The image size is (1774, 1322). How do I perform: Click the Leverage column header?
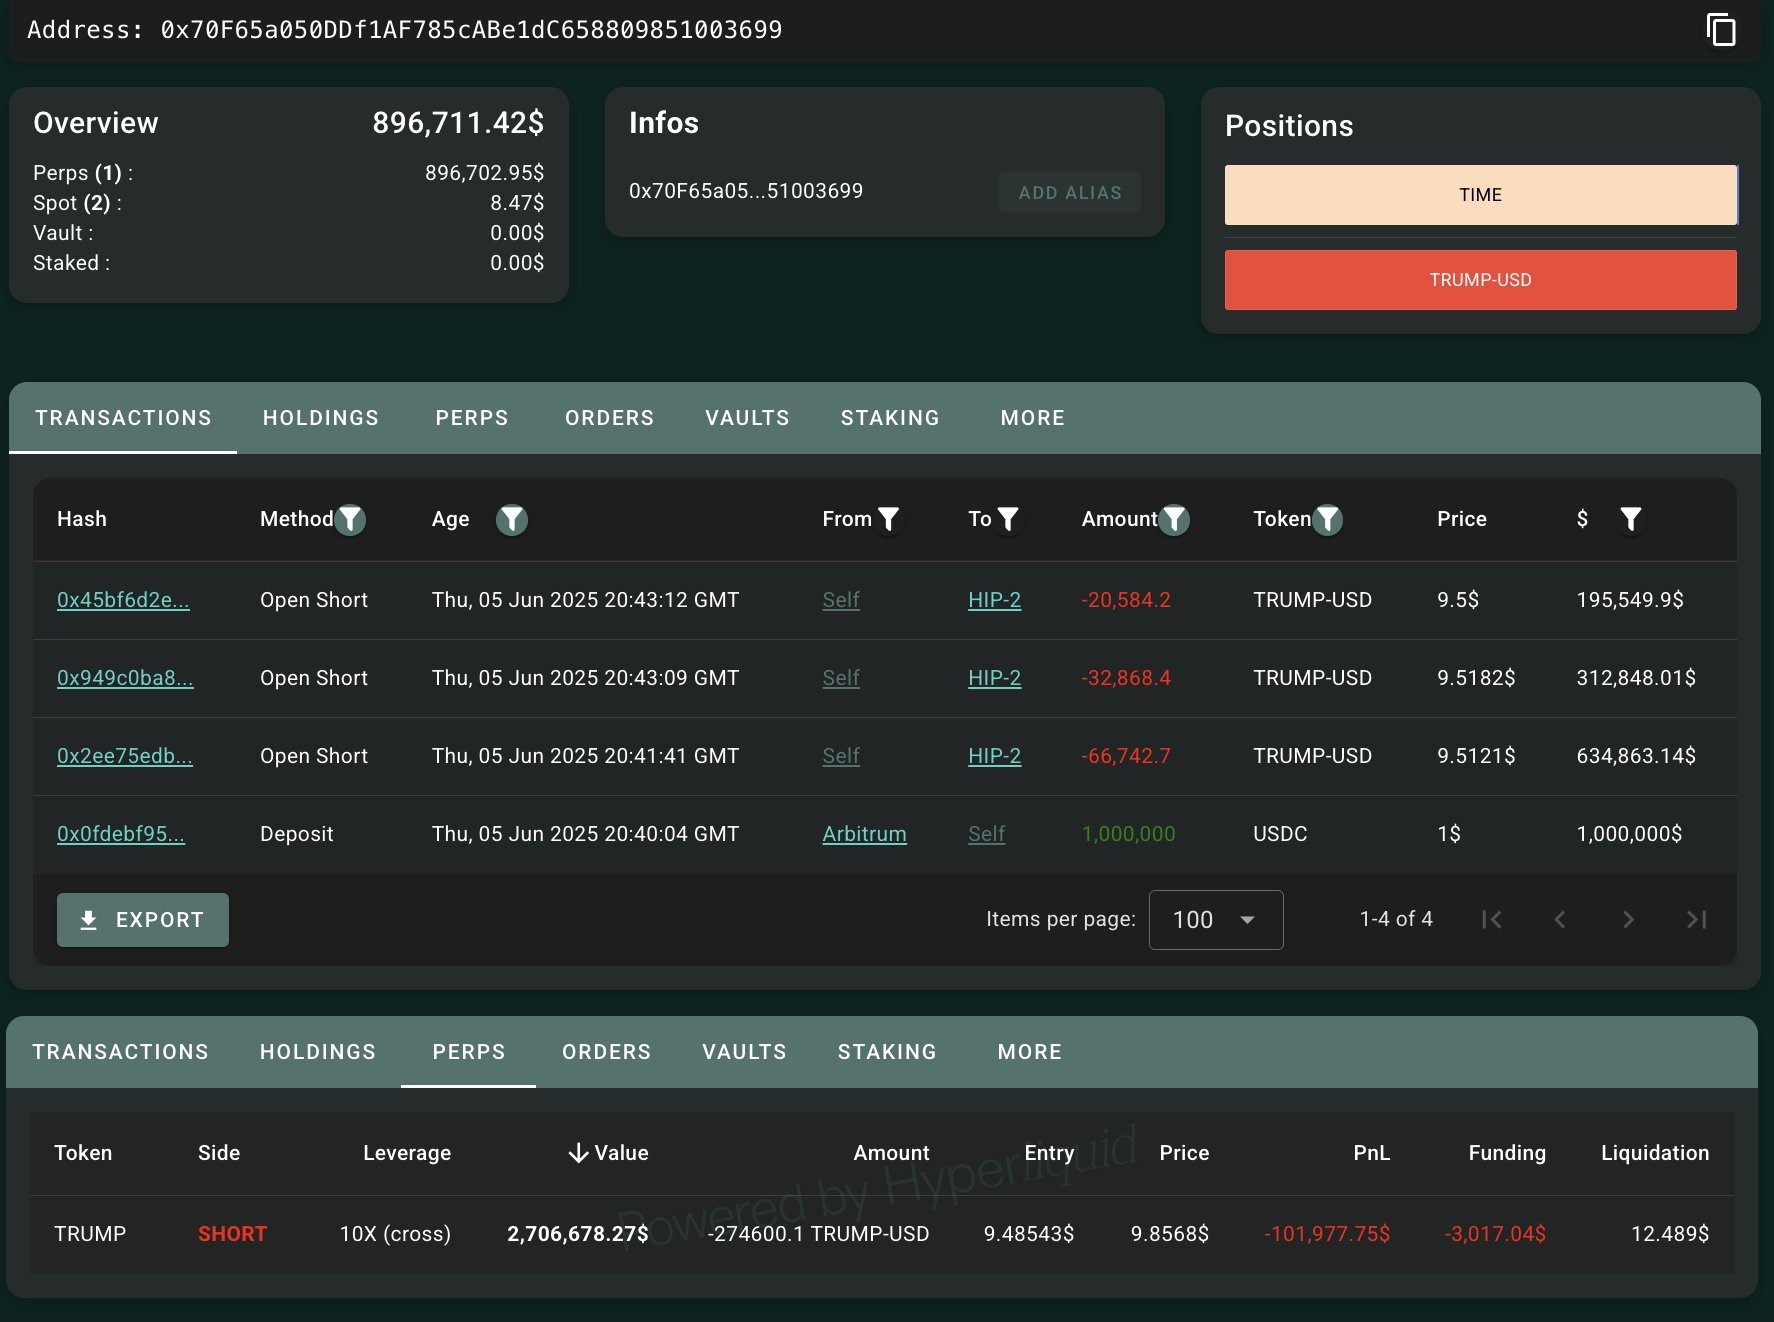click(x=406, y=1153)
